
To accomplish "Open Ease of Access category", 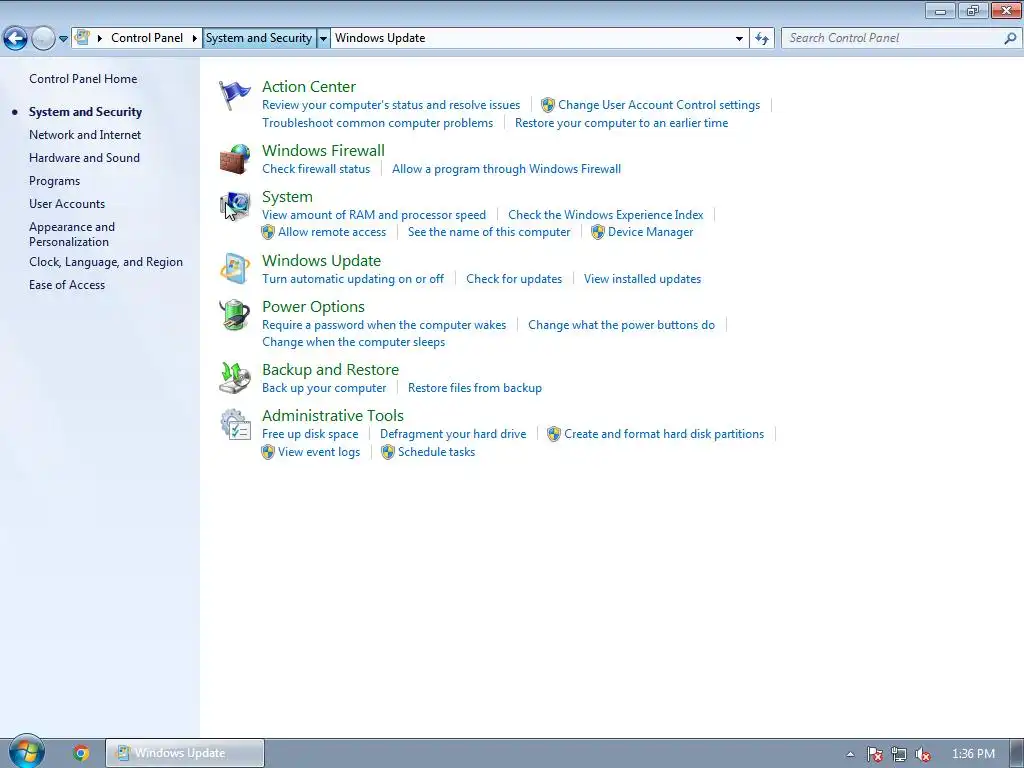I will click(x=67, y=285).
